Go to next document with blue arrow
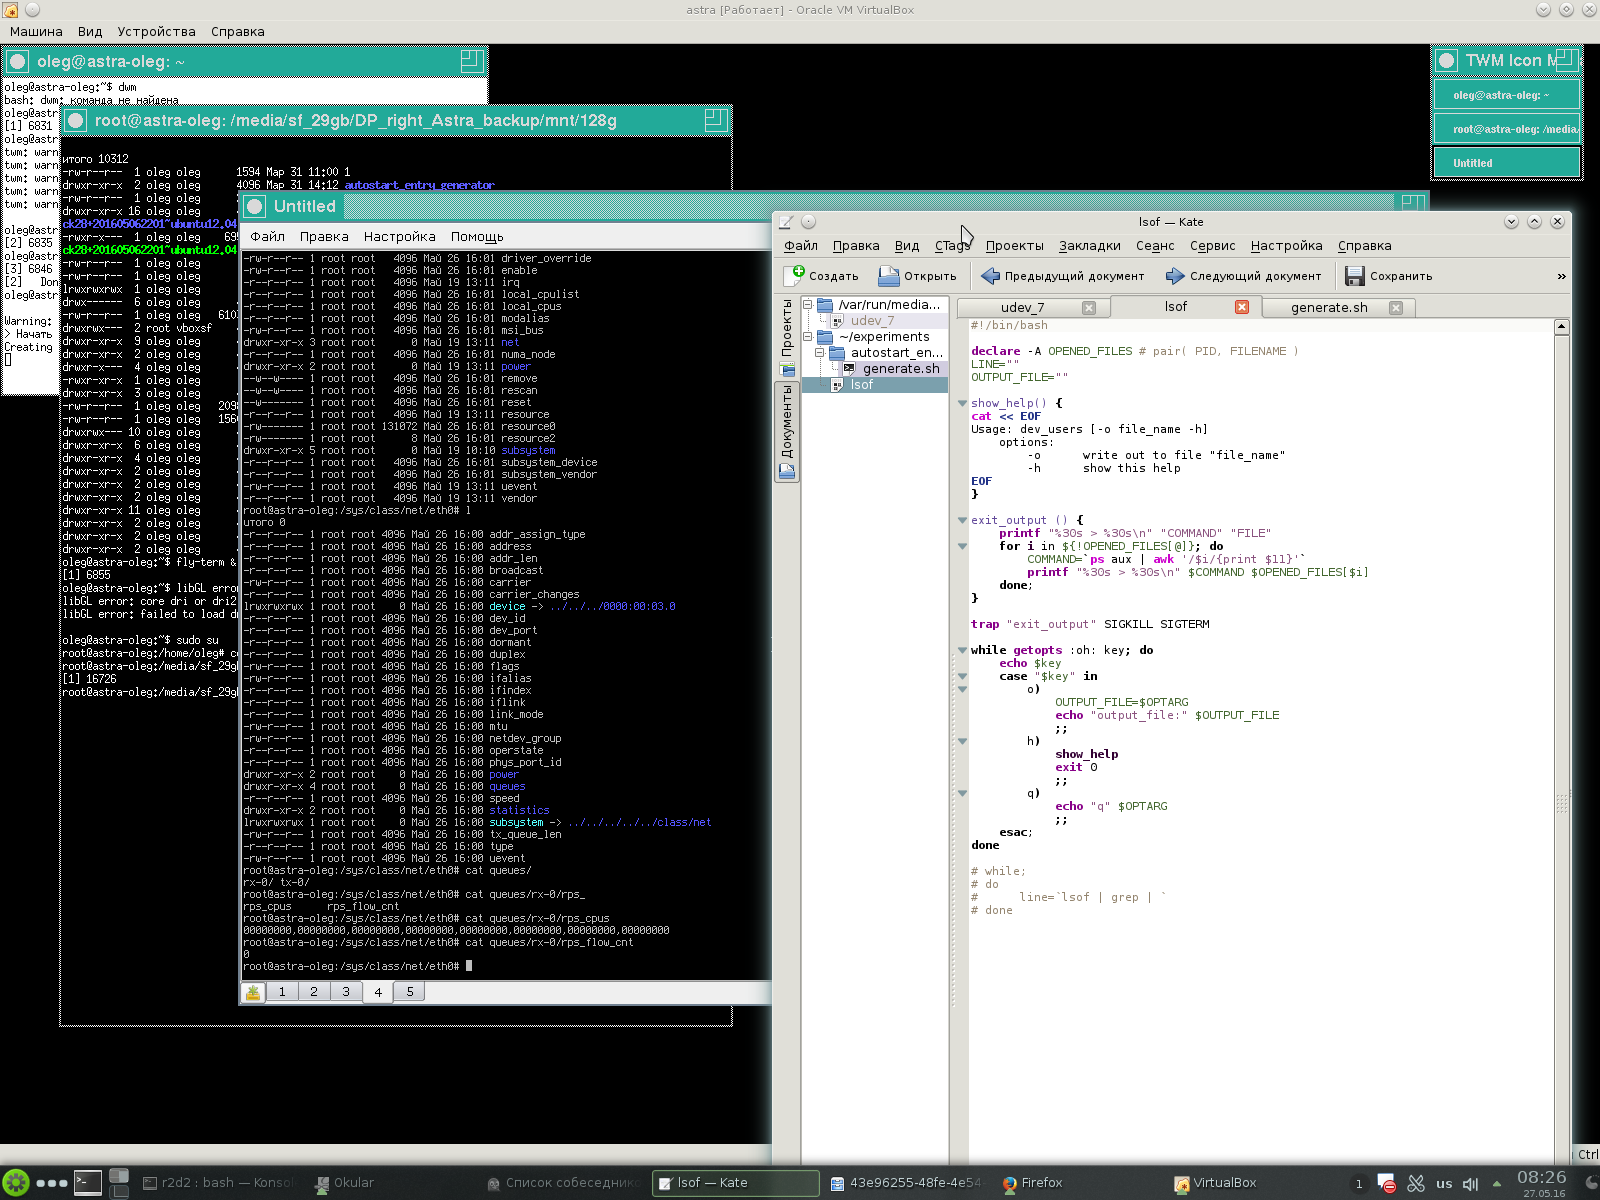The width and height of the screenshot is (1600, 1200). pyautogui.click(x=1175, y=276)
